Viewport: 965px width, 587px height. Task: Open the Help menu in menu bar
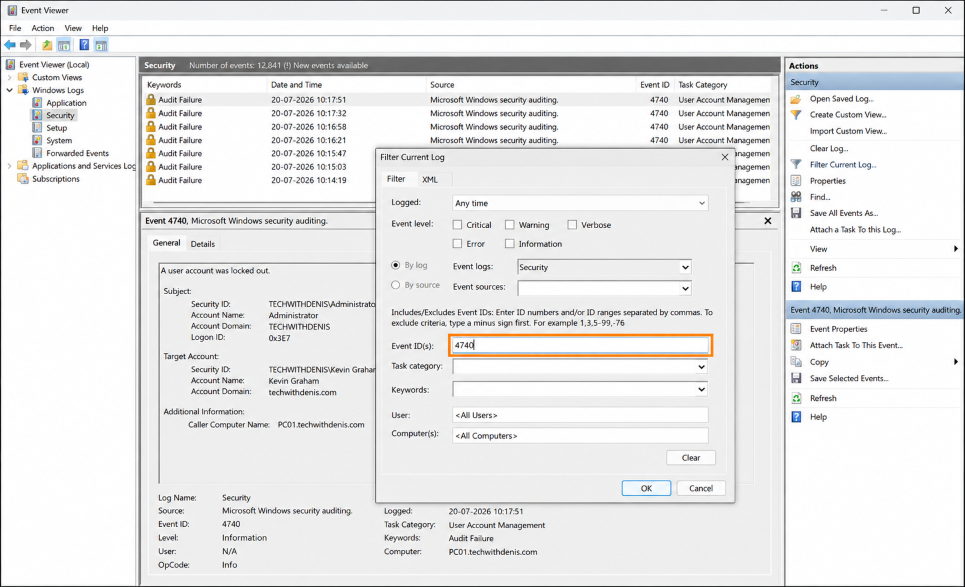pos(100,28)
